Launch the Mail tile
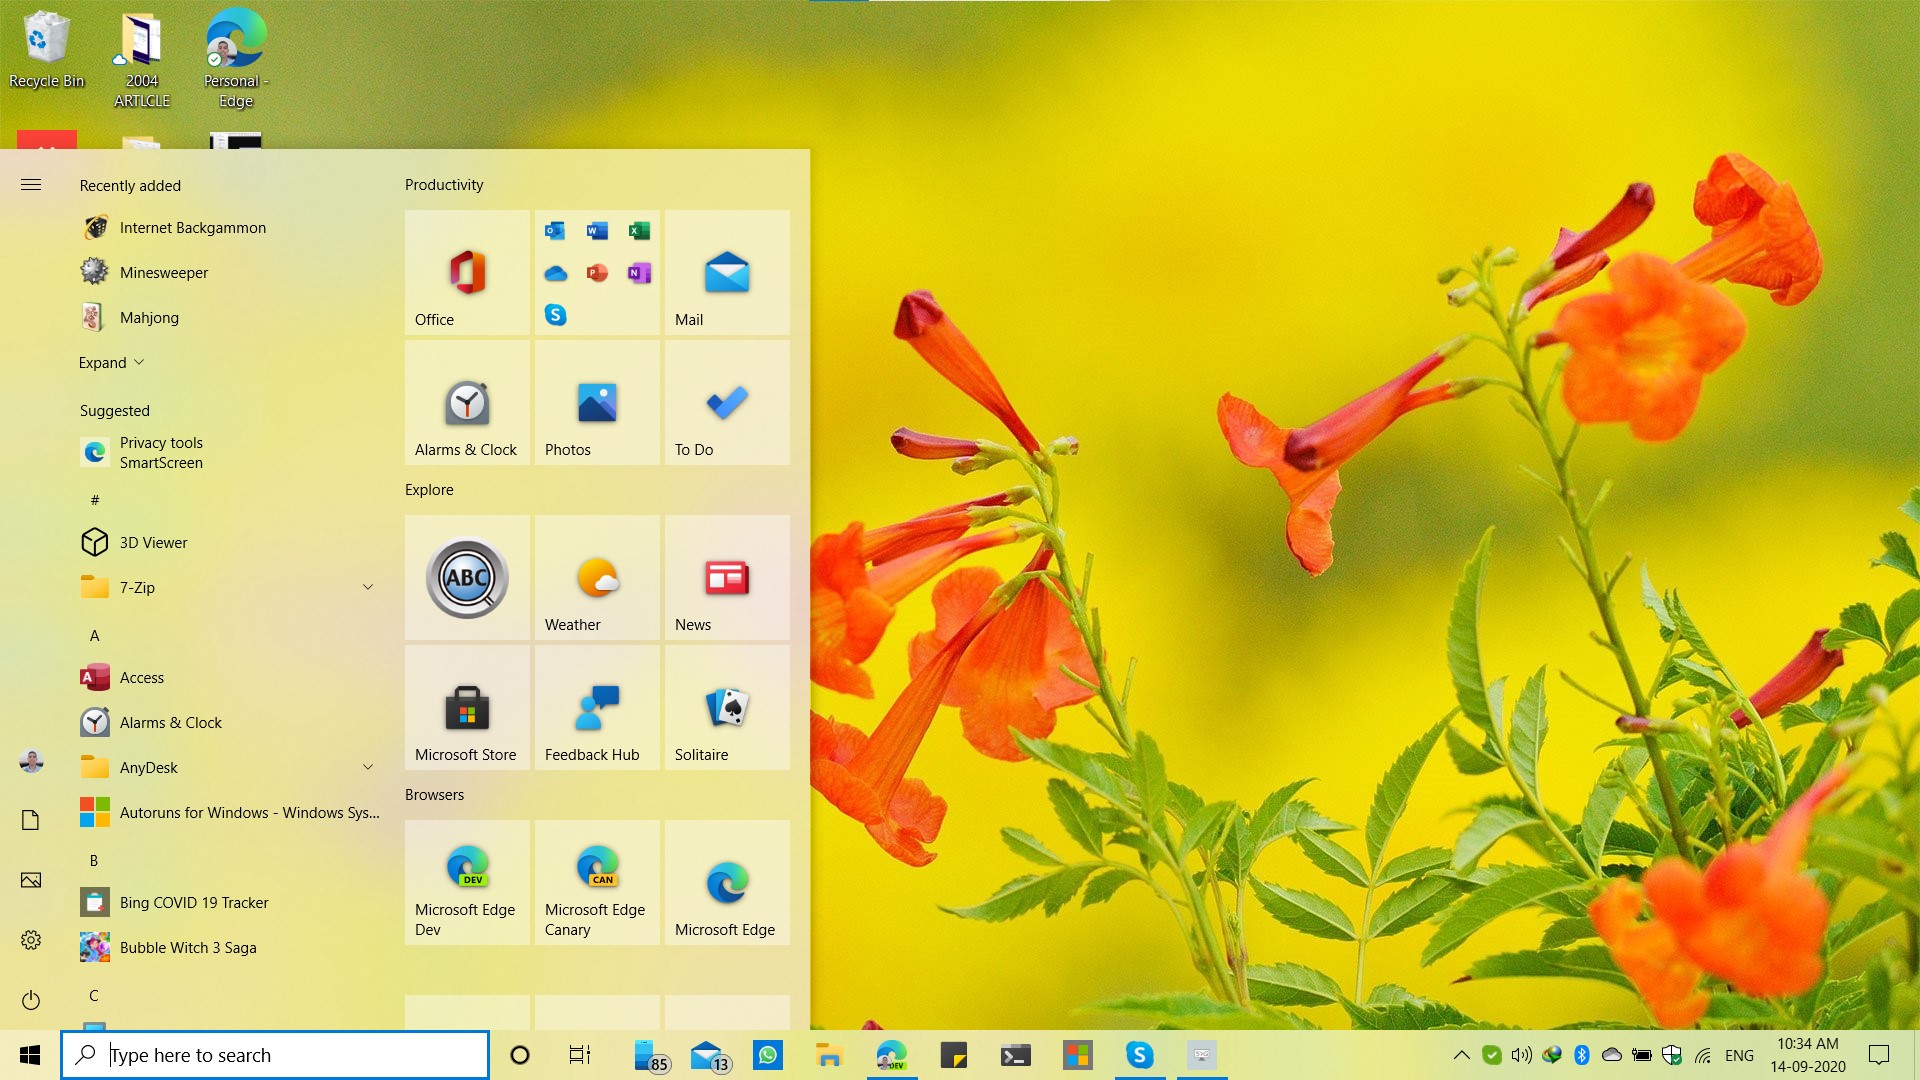Image resolution: width=1920 pixels, height=1080 pixels. pos(727,272)
